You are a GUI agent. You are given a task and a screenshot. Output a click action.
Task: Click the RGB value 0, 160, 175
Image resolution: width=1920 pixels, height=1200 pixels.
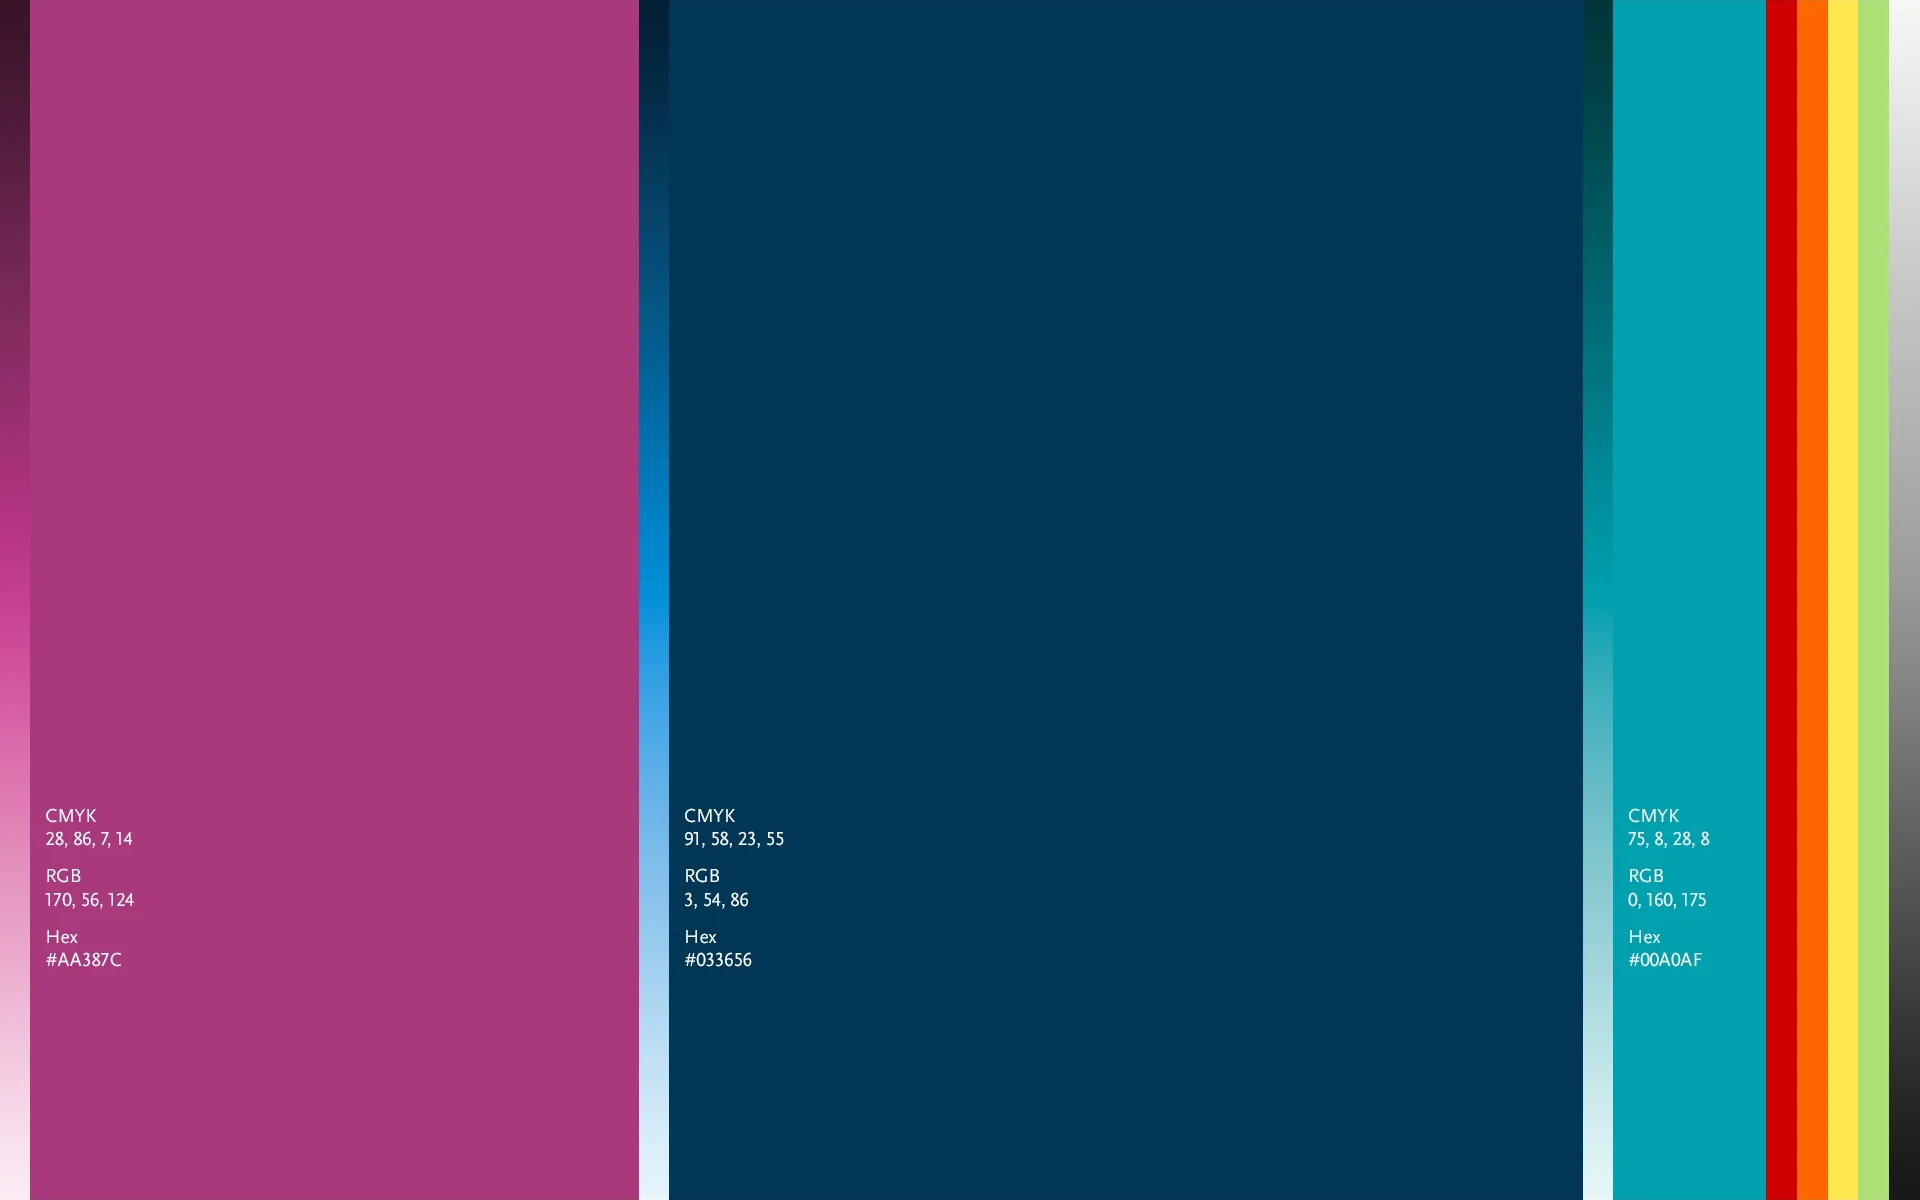click(x=1667, y=900)
